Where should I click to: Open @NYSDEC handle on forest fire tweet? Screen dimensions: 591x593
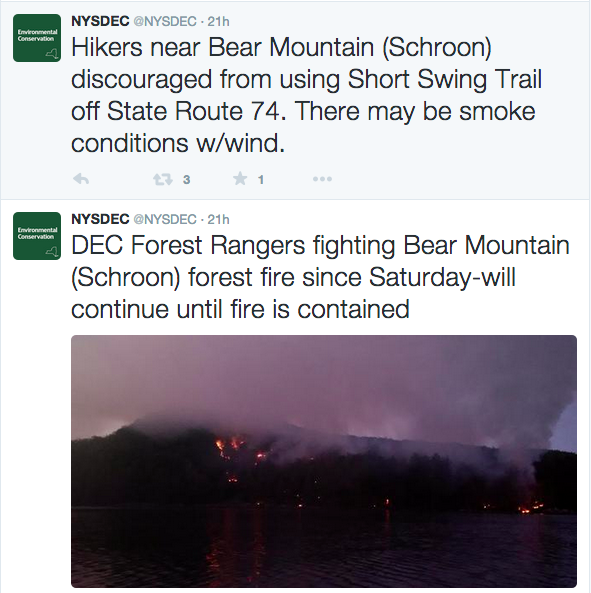pos(165,219)
